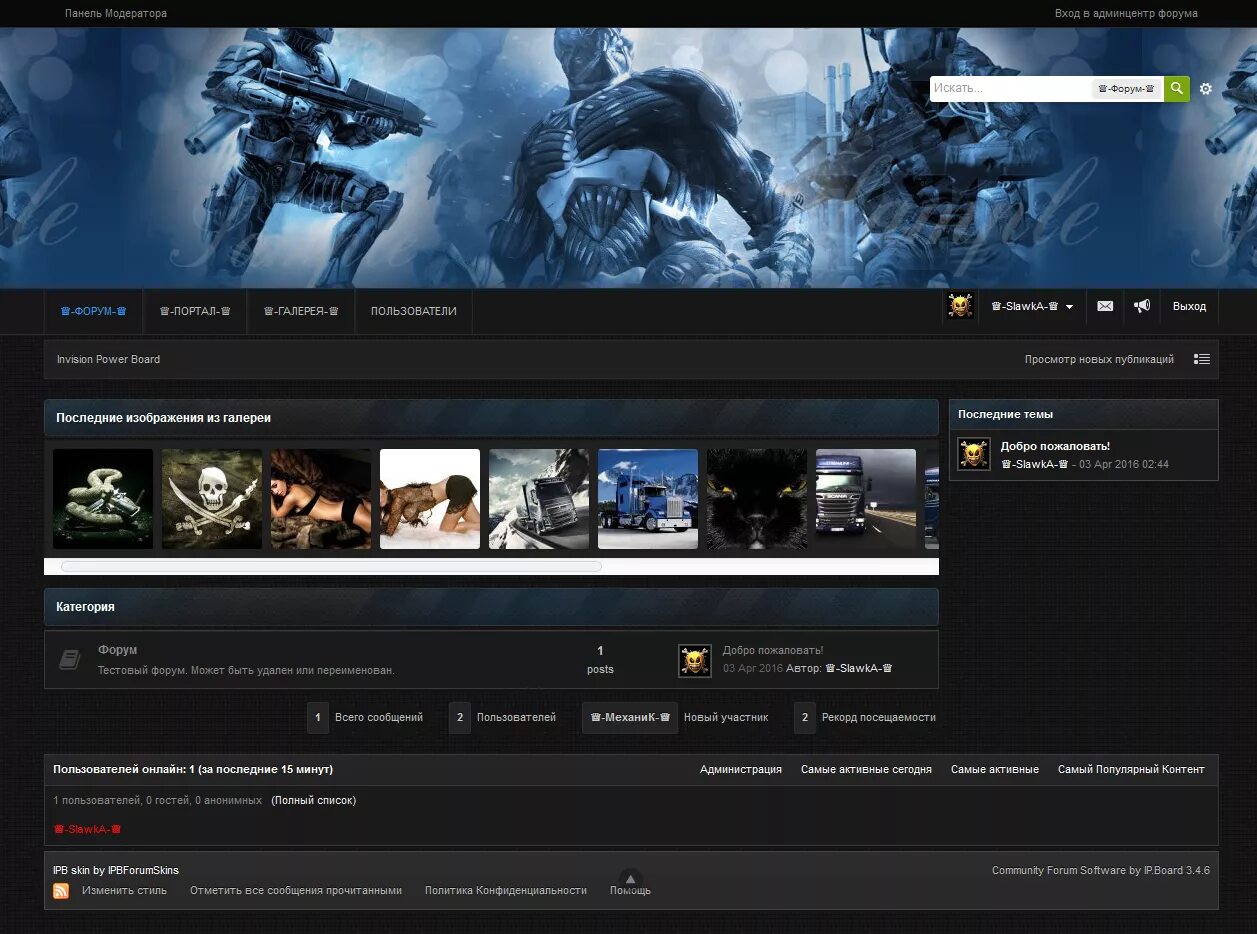
Task: Click Рекорд посещаемости statistic label
Action: [879, 717]
